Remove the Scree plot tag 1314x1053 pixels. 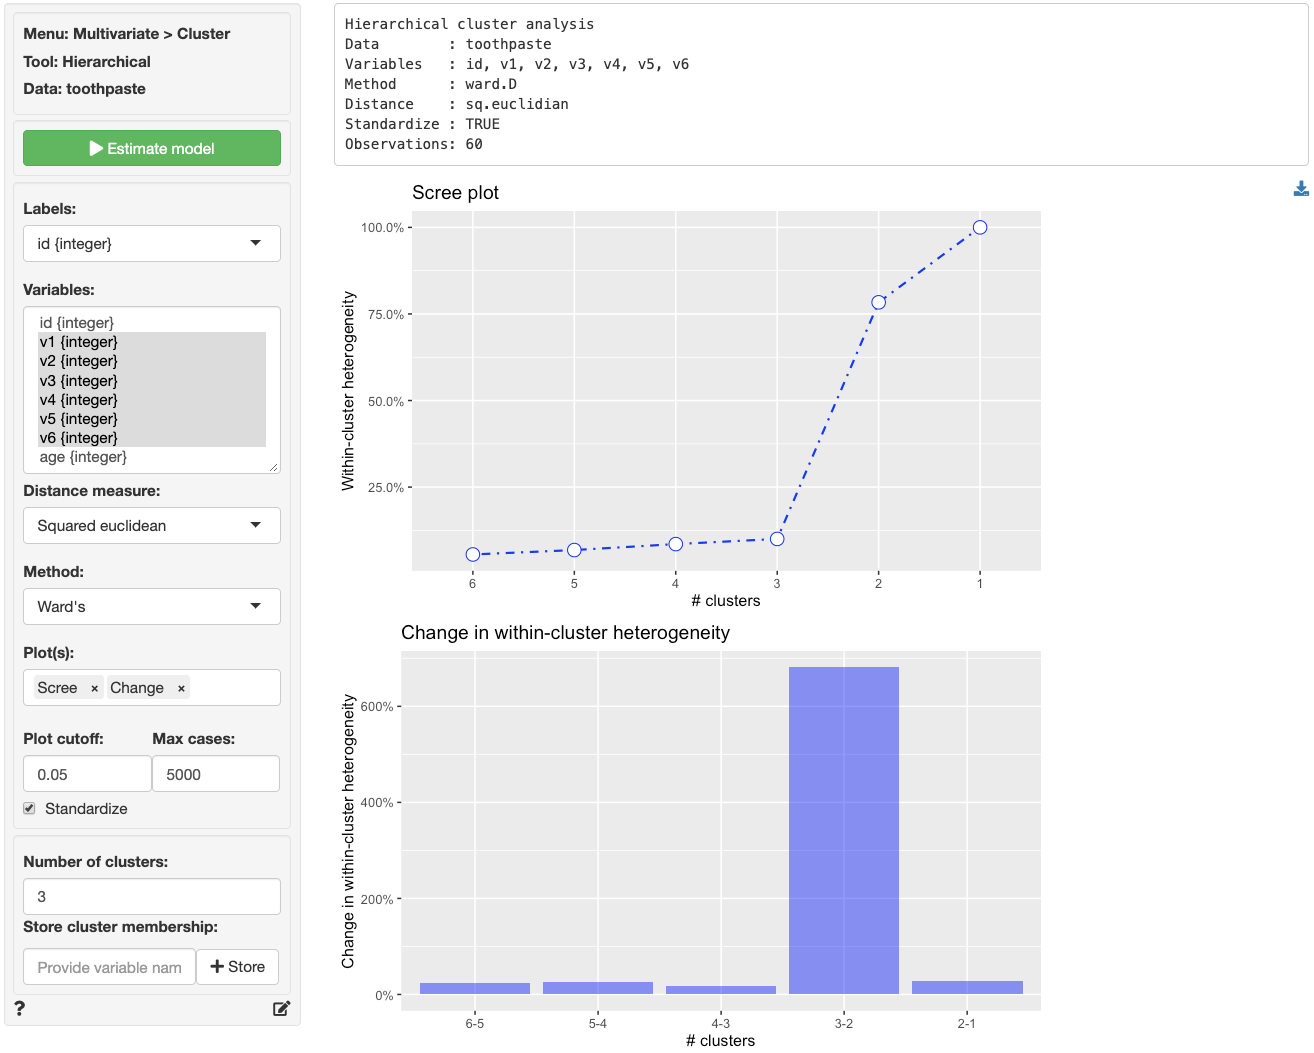pos(95,688)
